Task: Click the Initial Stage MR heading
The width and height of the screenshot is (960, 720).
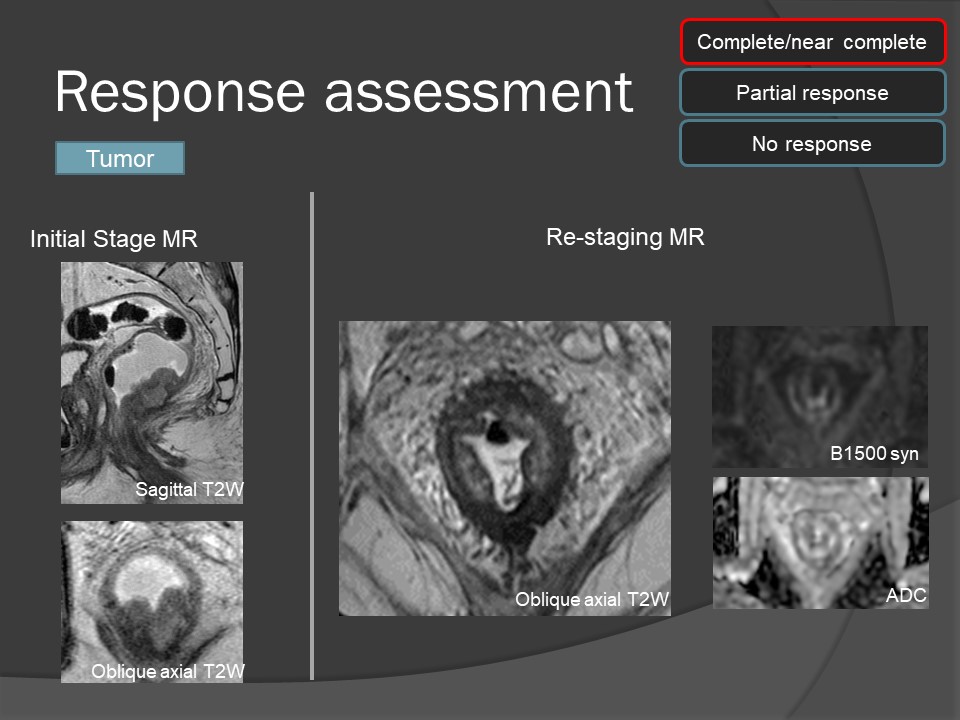Action: (114, 239)
